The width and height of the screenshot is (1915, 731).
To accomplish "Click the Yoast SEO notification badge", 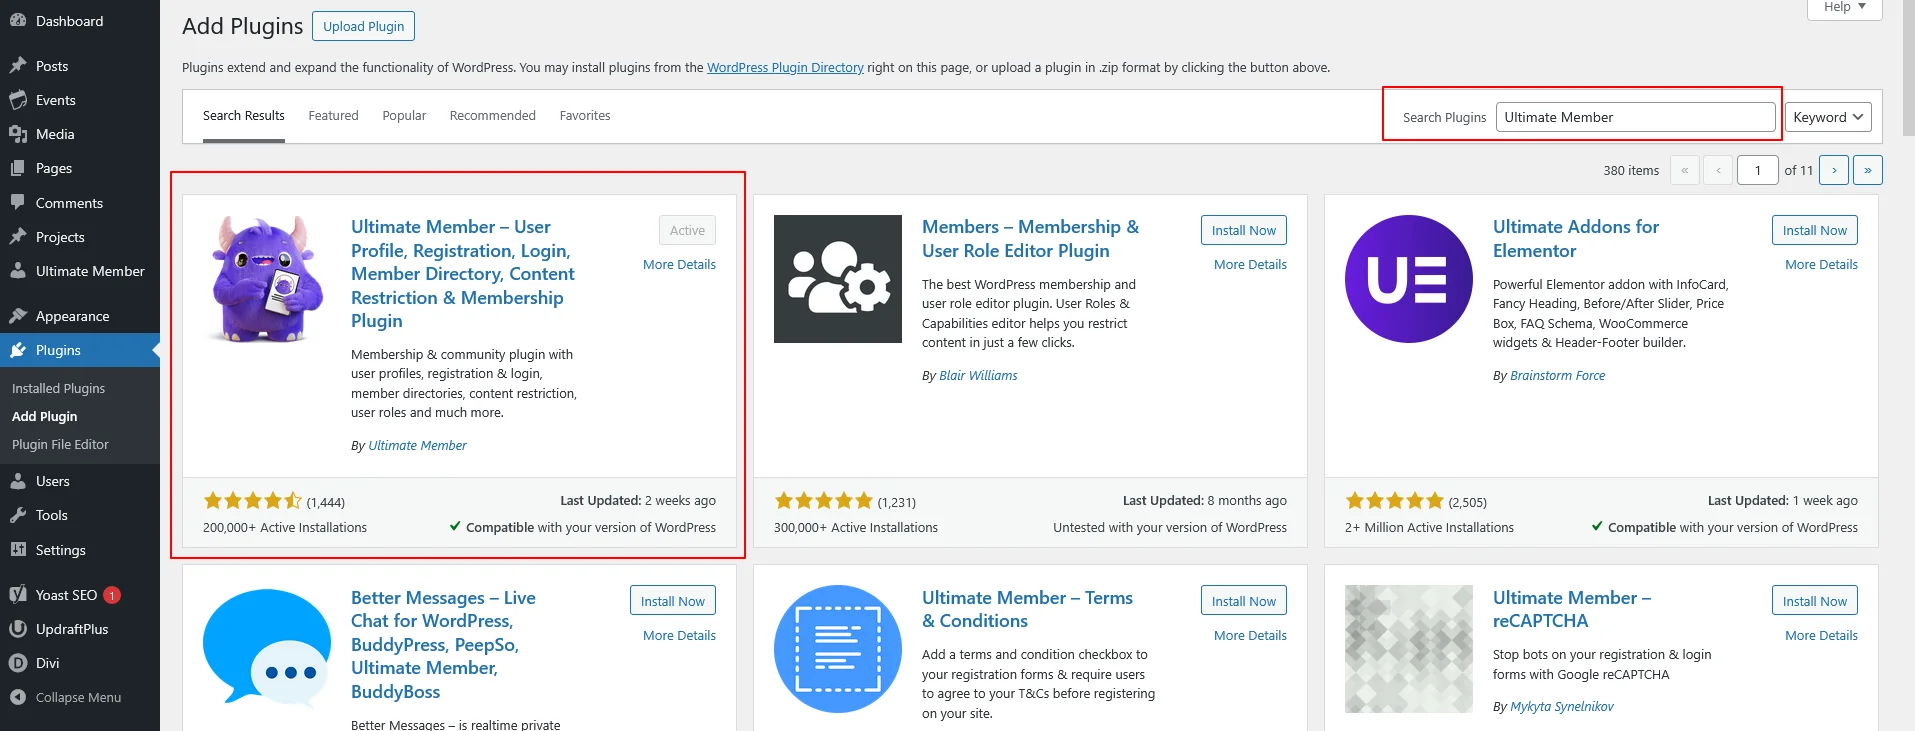I will pyautogui.click(x=112, y=595).
